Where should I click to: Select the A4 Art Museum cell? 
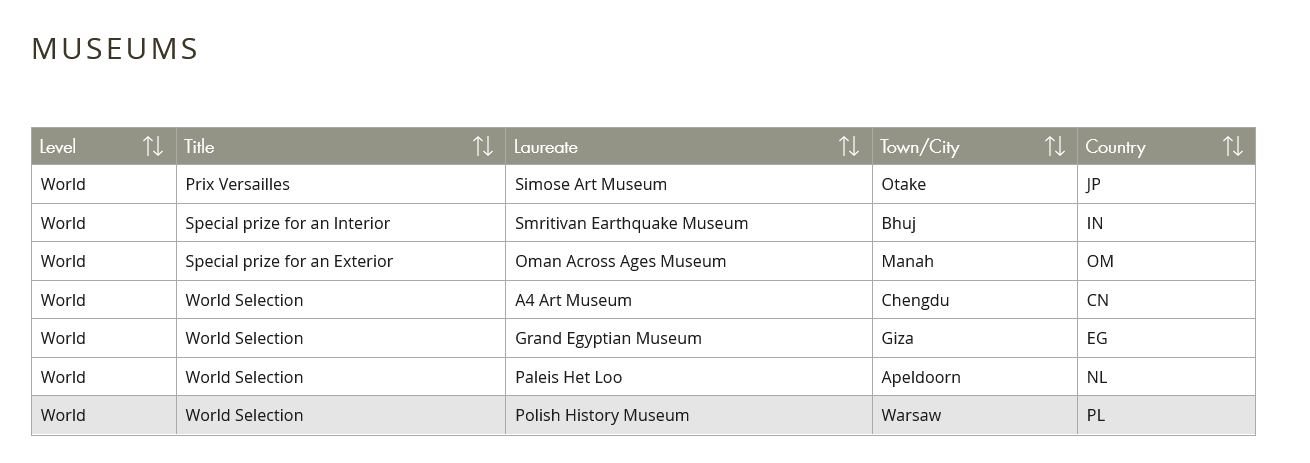573,300
